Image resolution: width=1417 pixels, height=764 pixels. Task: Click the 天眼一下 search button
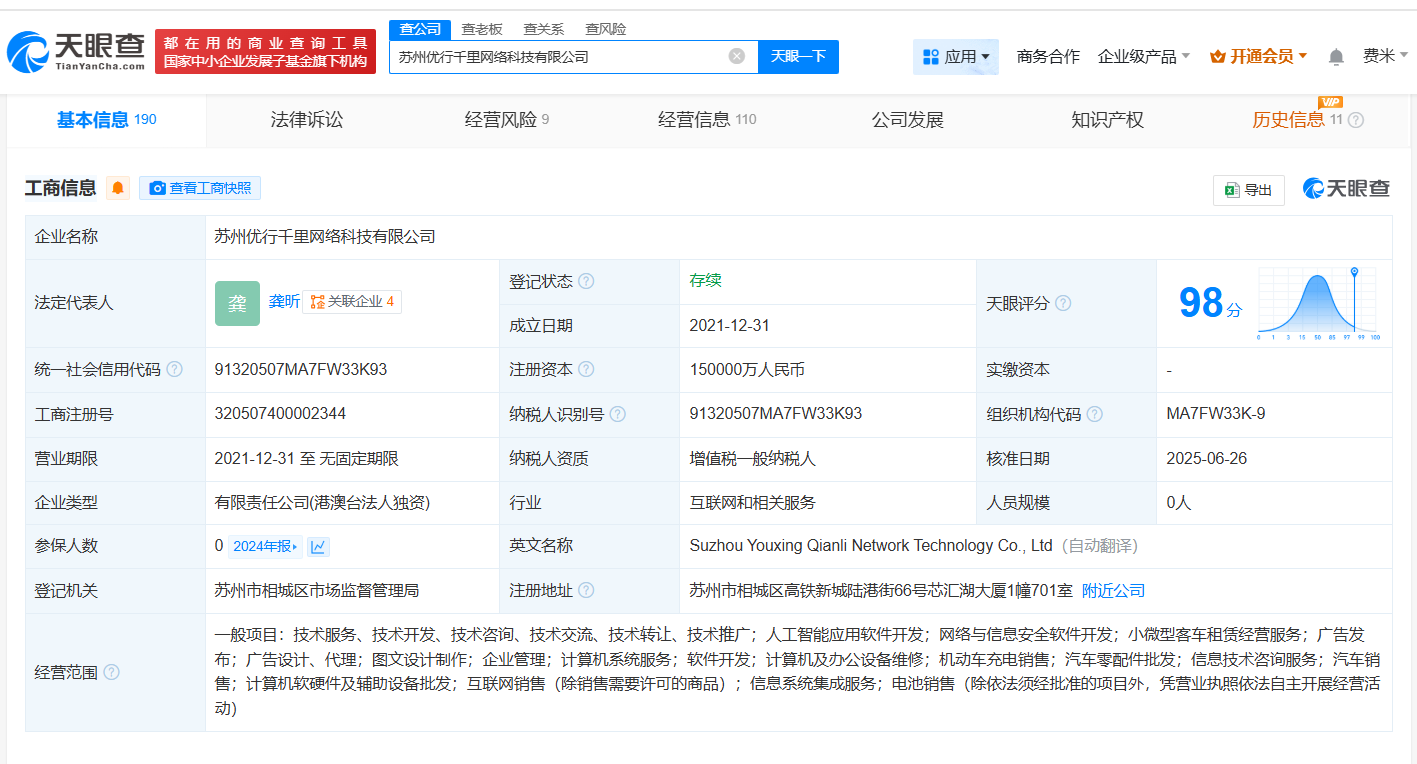click(x=798, y=57)
